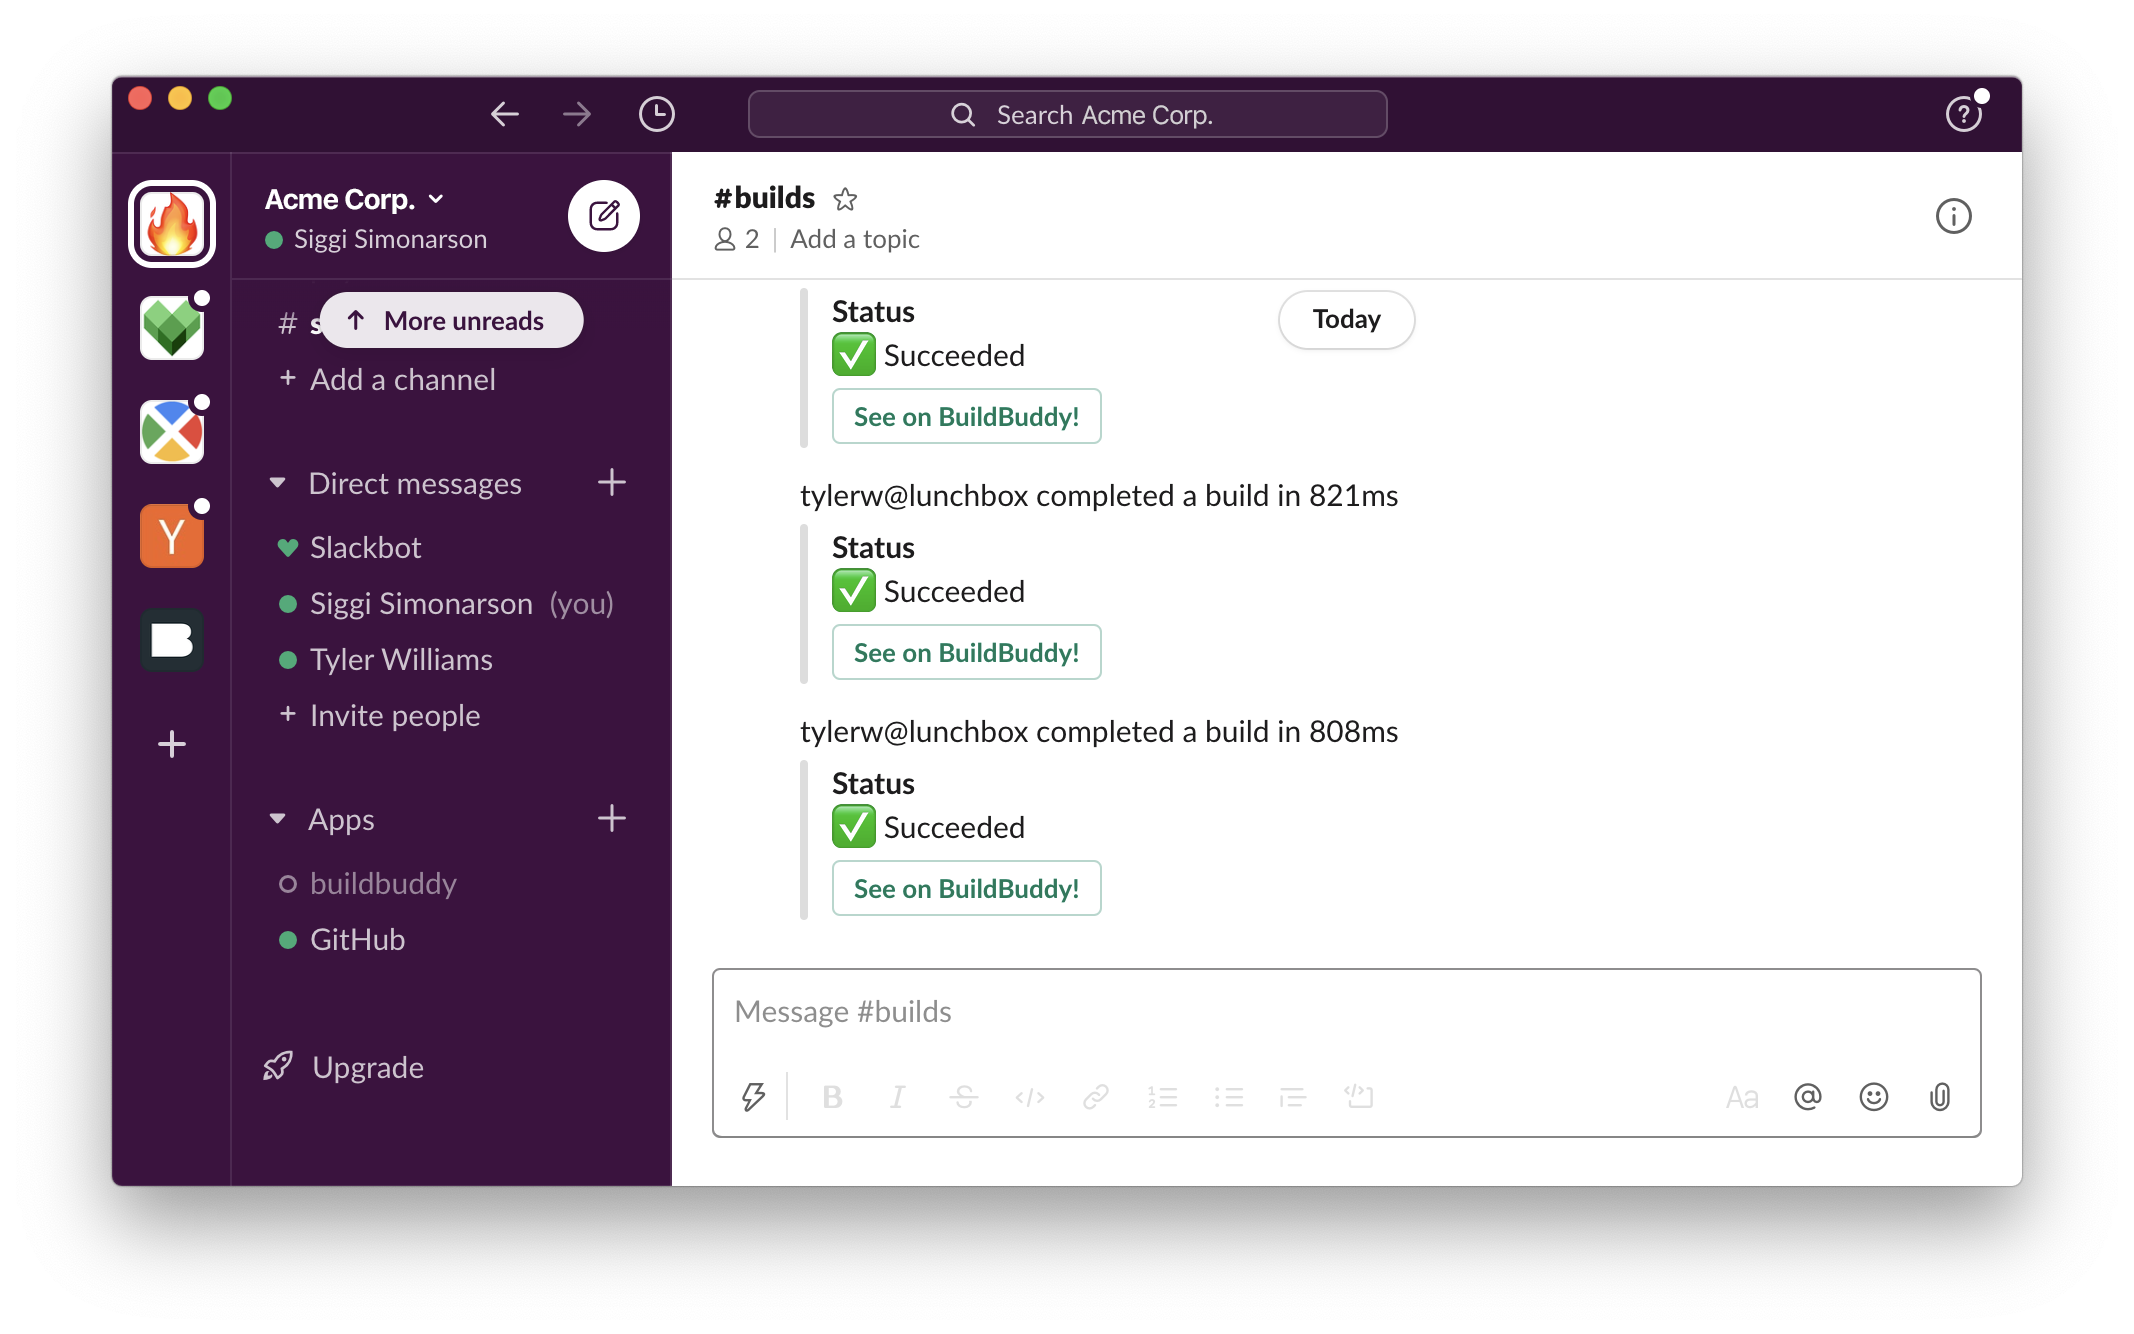Click 'tylerw@lunchbox completed a build in 808ms'
The width and height of the screenshot is (2134, 1334).
click(1099, 732)
